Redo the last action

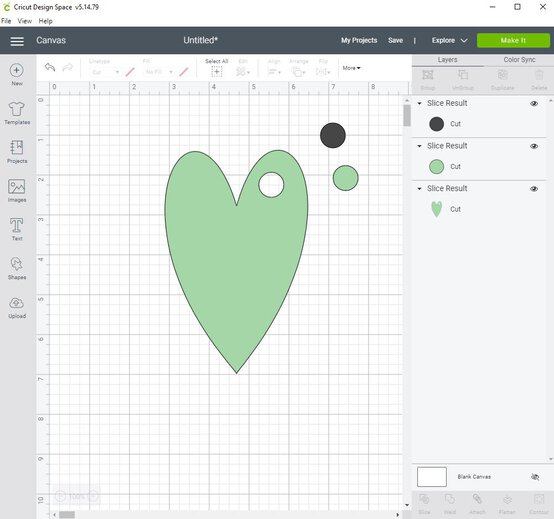(x=67, y=67)
